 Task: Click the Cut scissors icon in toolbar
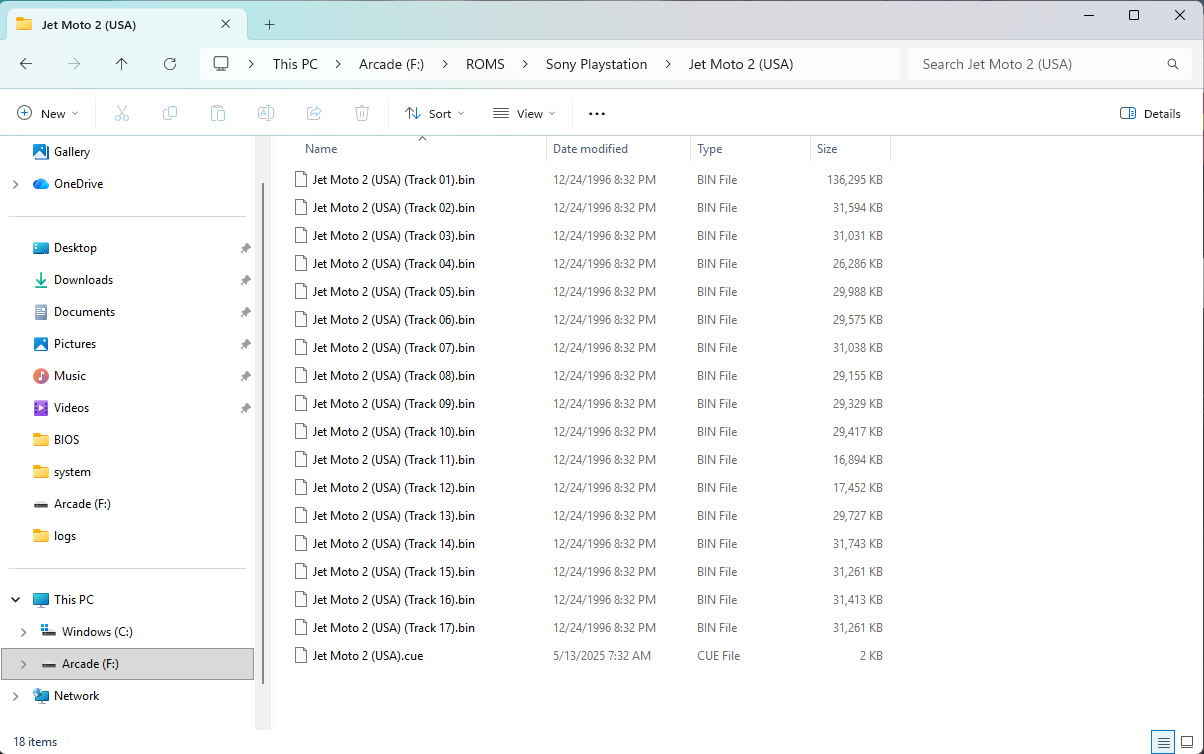point(122,114)
